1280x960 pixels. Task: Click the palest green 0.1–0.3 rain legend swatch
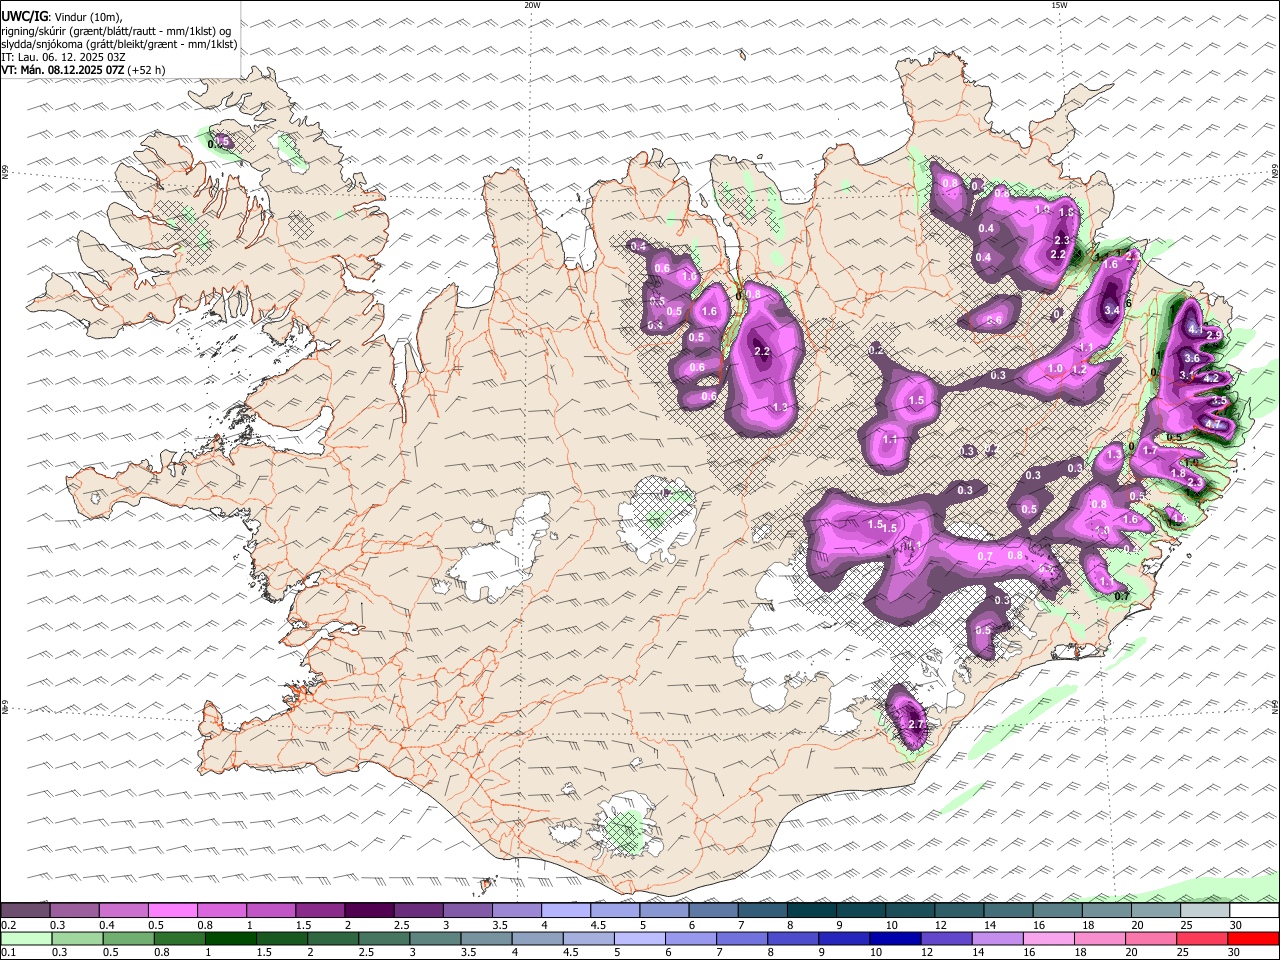[x=26, y=938]
